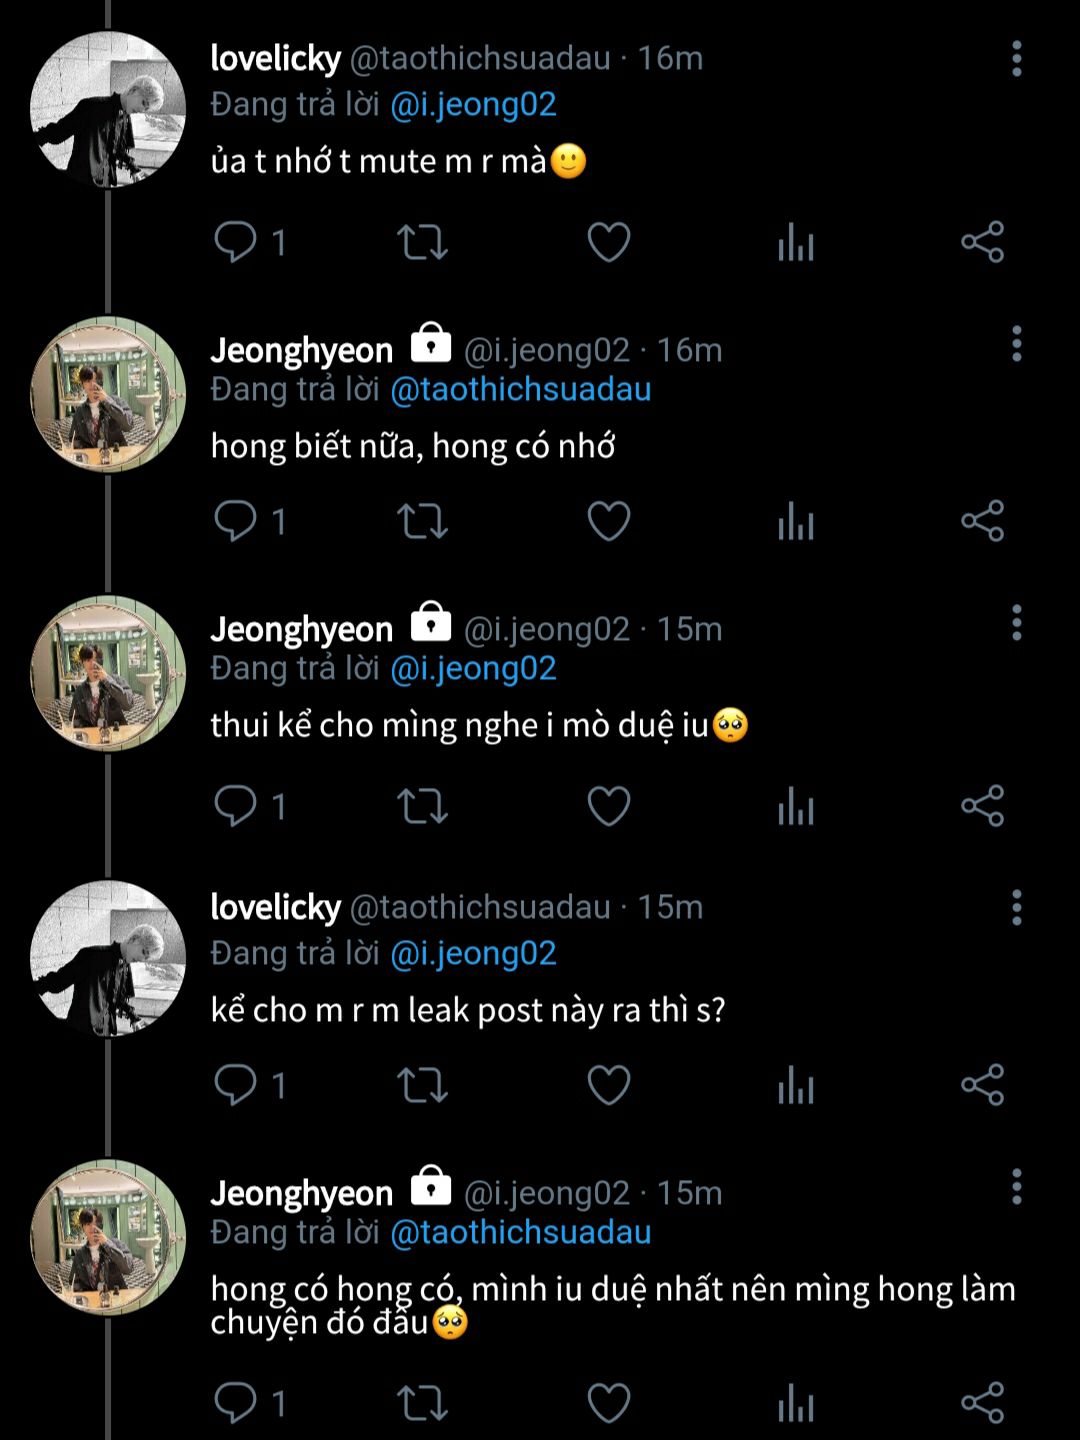Open more options for lovelicky's 16m tweet
Image resolution: width=1080 pixels, height=1440 pixels.
pyautogui.click(x=1016, y=59)
